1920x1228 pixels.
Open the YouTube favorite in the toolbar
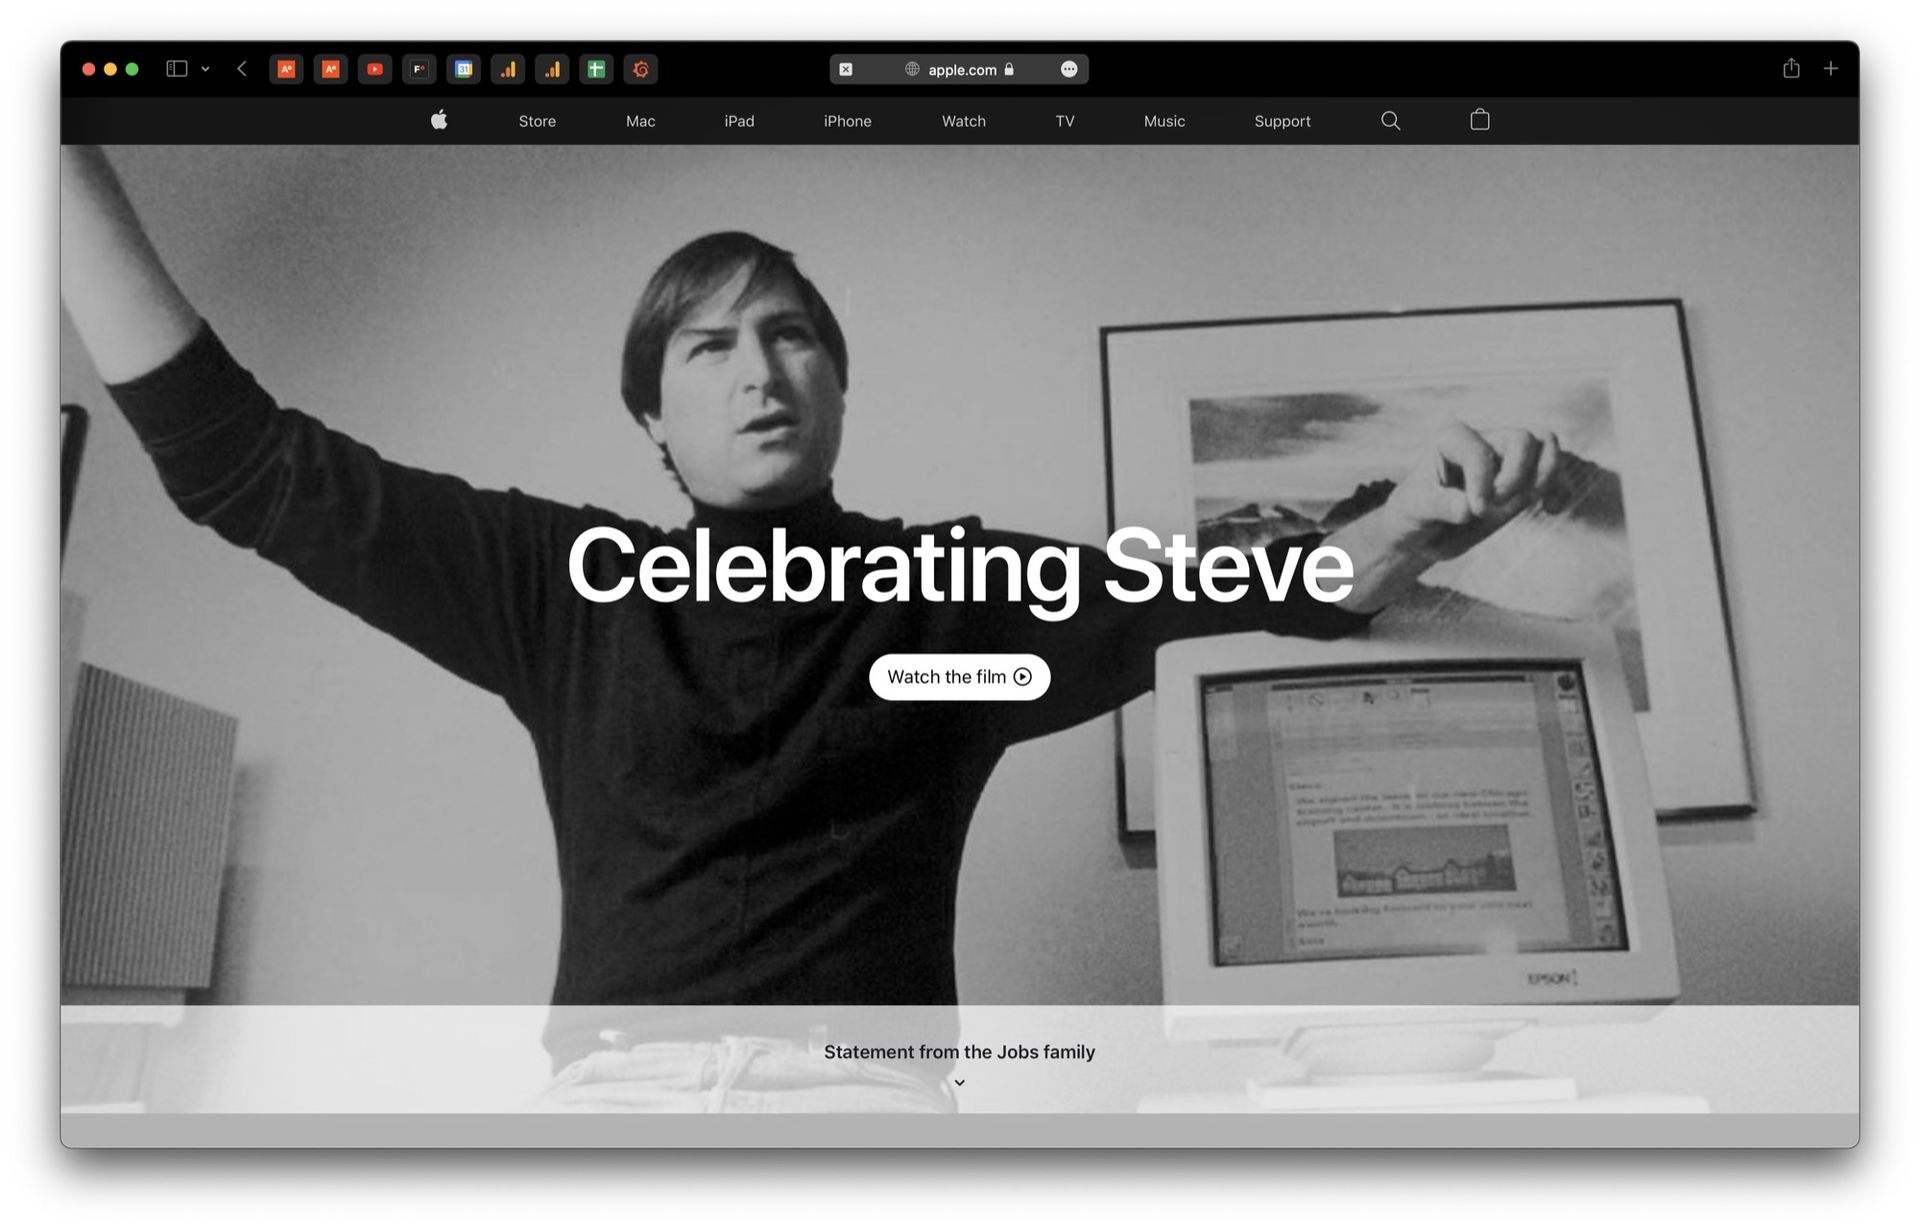pyautogui.click(x=375, y=69)
